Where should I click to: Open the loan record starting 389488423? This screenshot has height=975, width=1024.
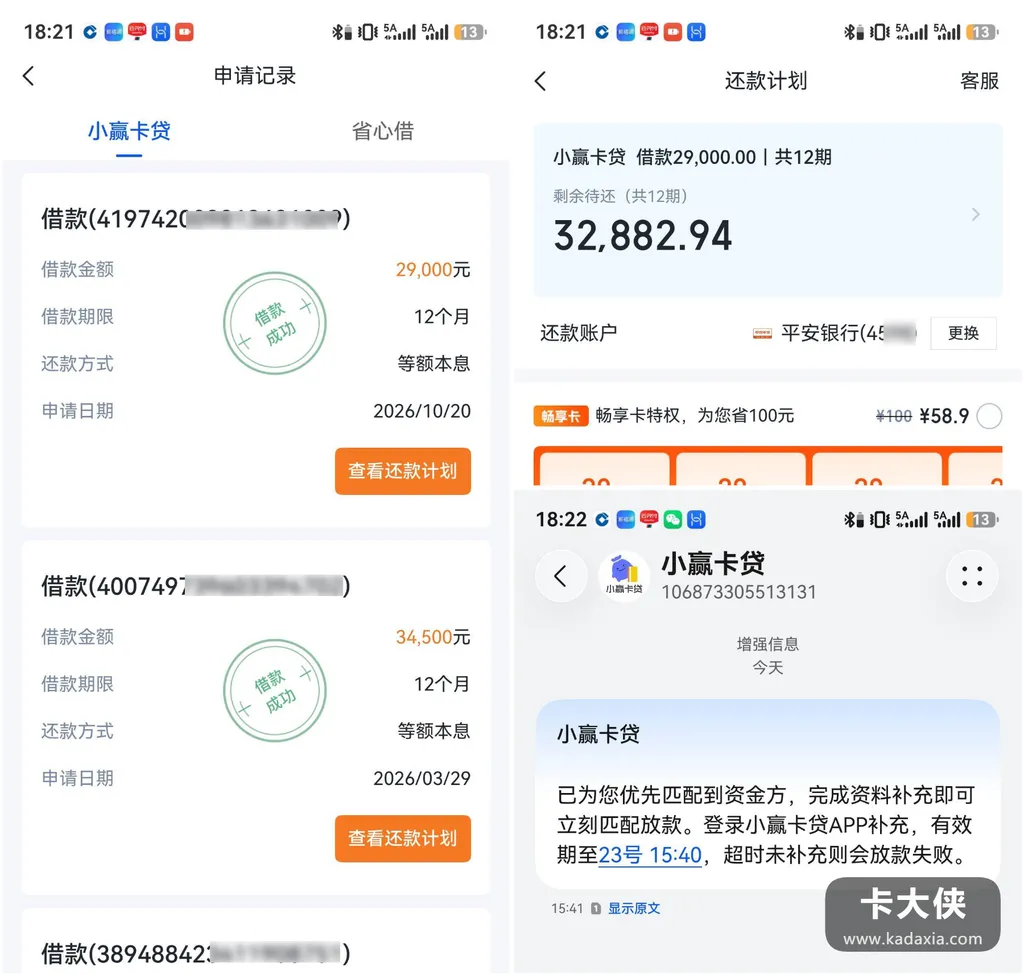(x=196, y=954)
